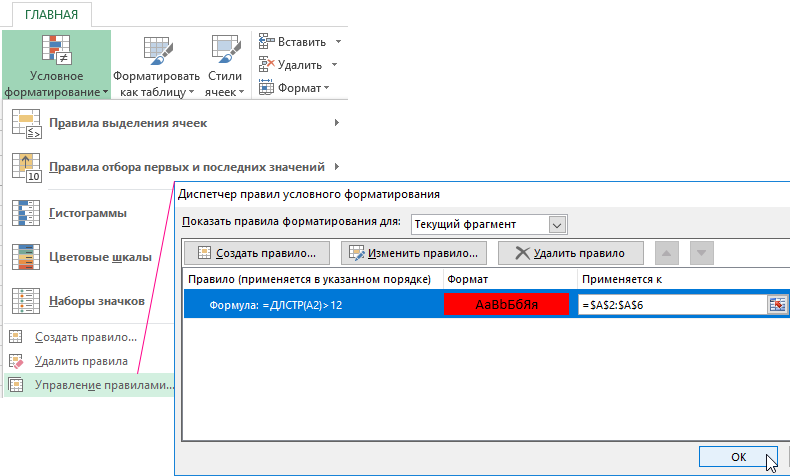The width and height of the screenshot is (790, 476).
Task: Open Правила отбора первых и последних значений
Action: point(175,167)
